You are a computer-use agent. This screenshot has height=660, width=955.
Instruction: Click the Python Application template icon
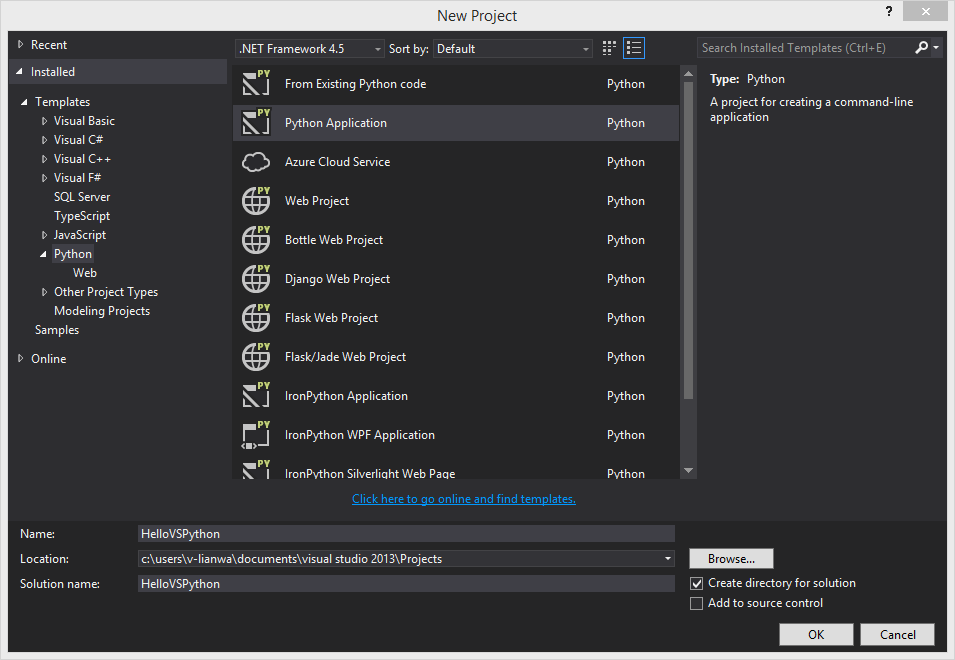(256, 122)
